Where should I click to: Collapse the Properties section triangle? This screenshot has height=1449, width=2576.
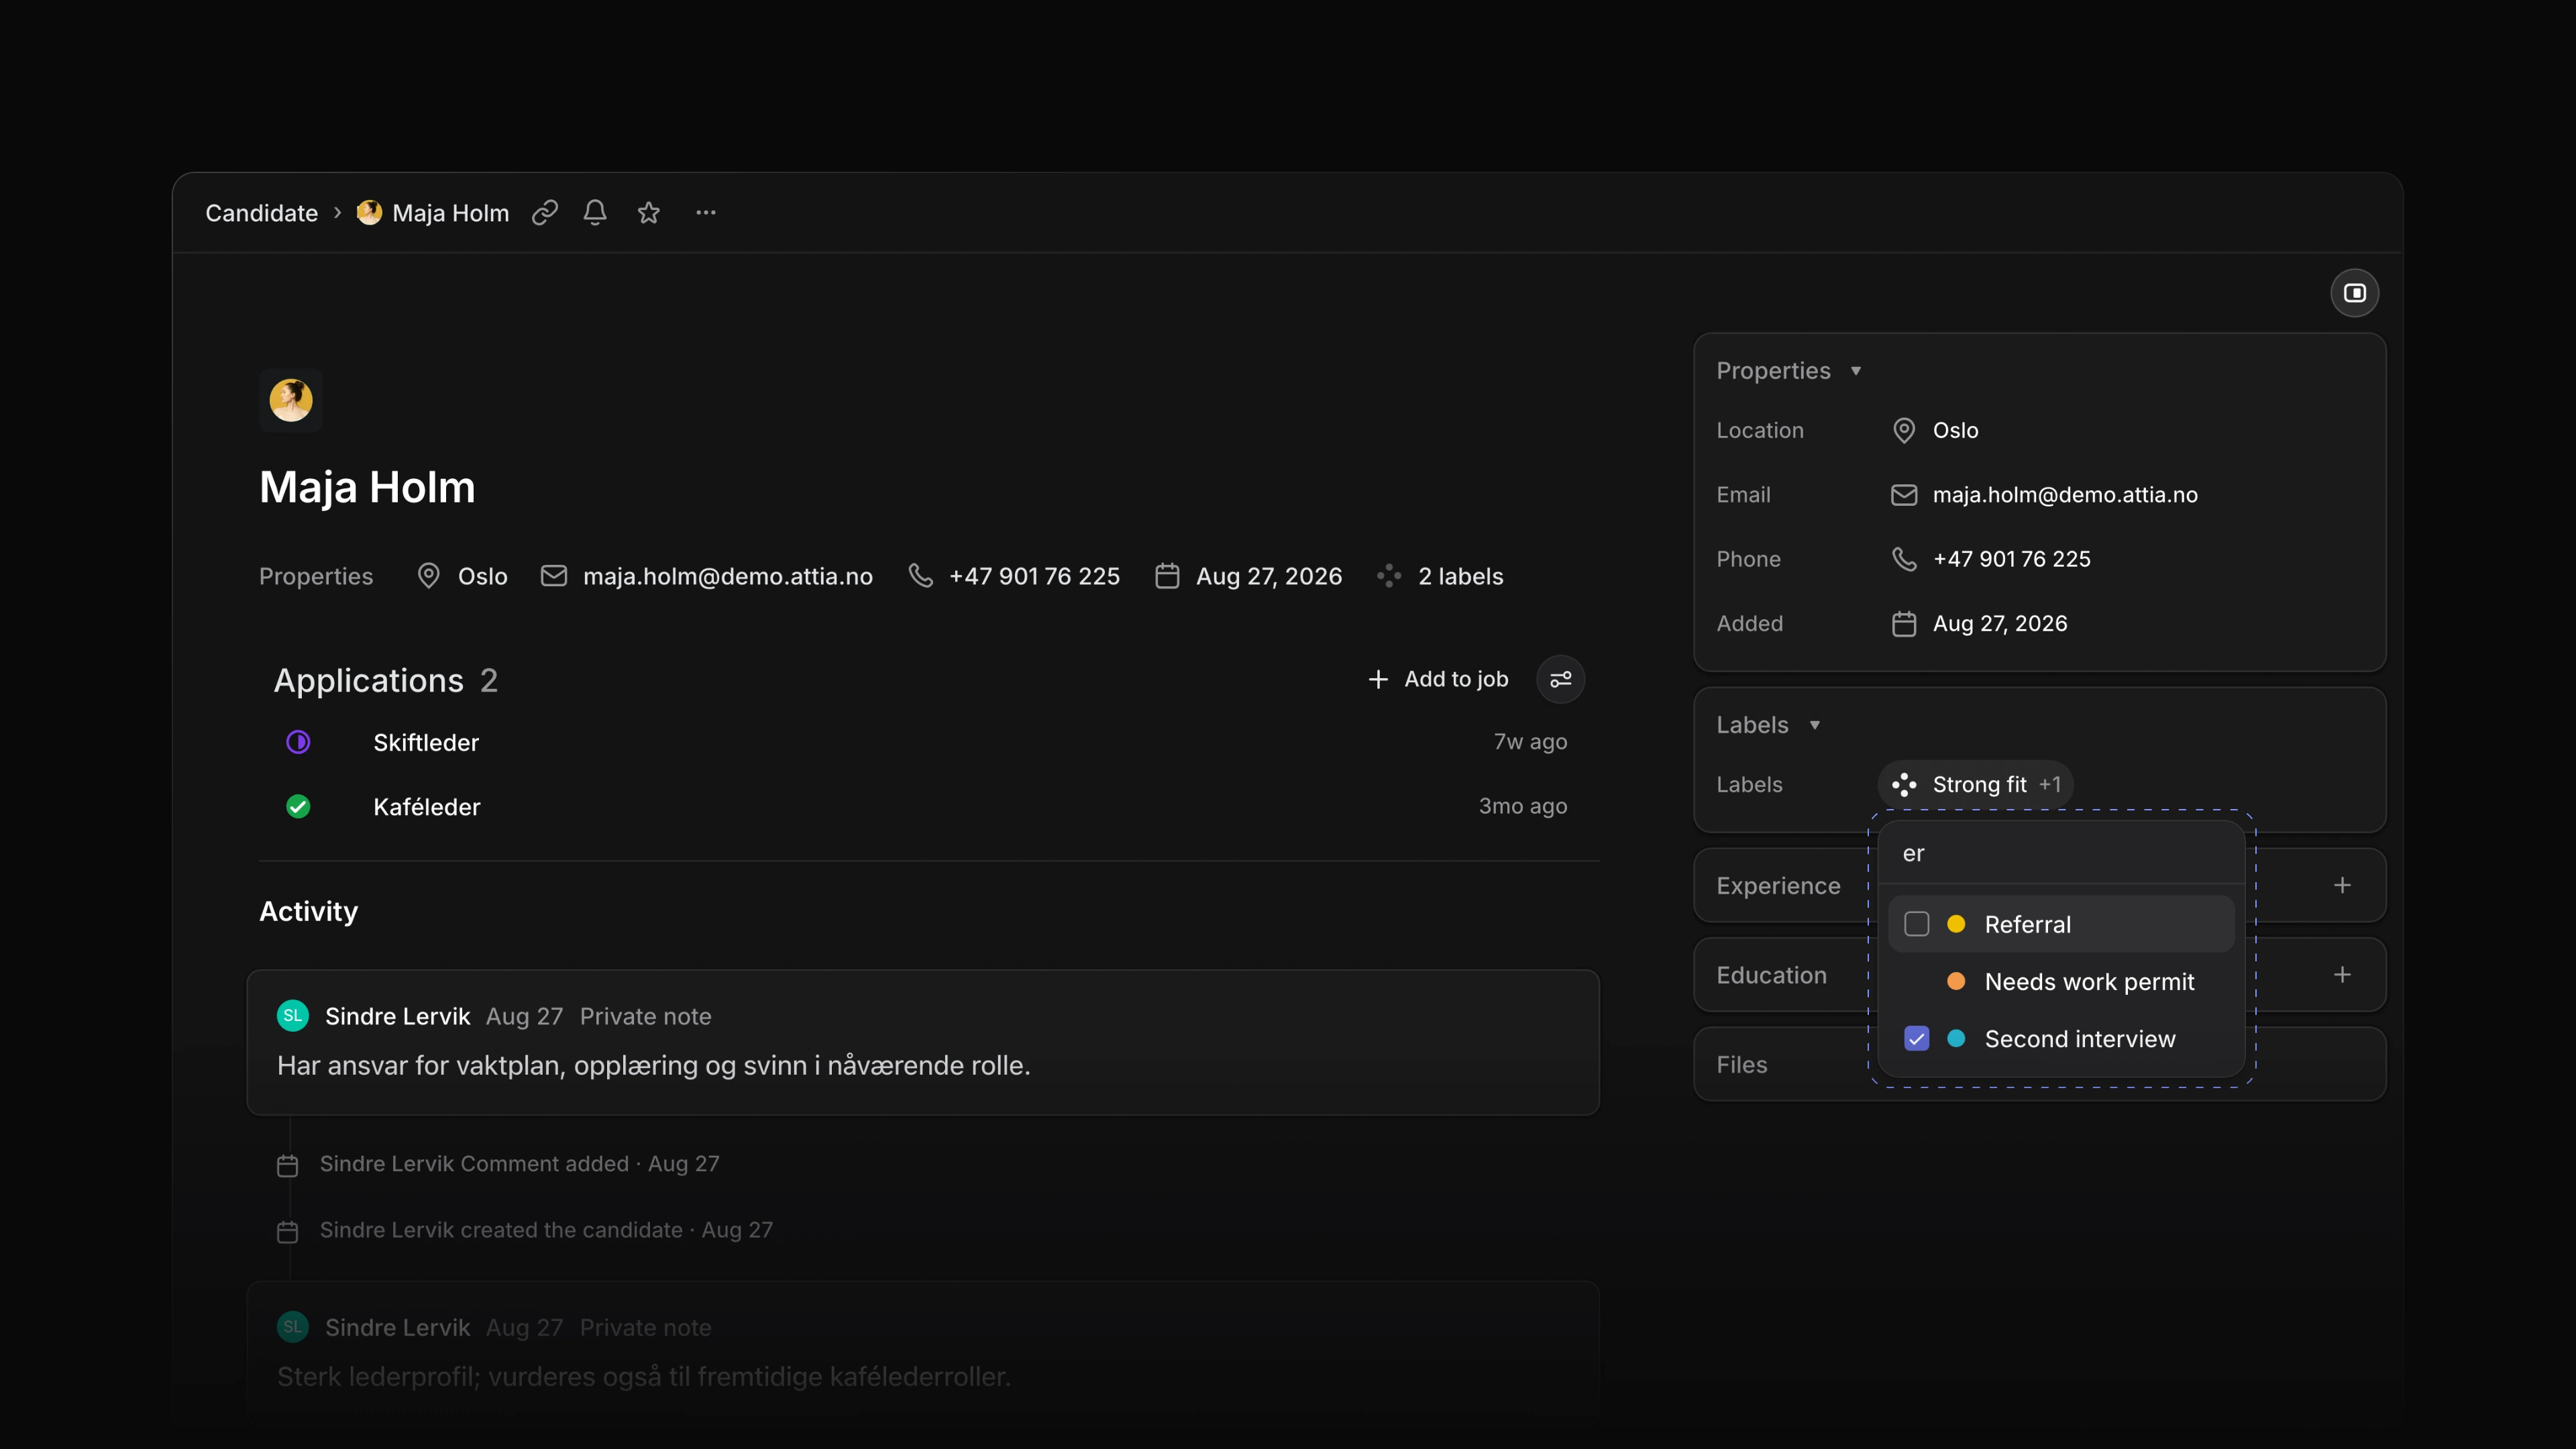pos(1856,371)
